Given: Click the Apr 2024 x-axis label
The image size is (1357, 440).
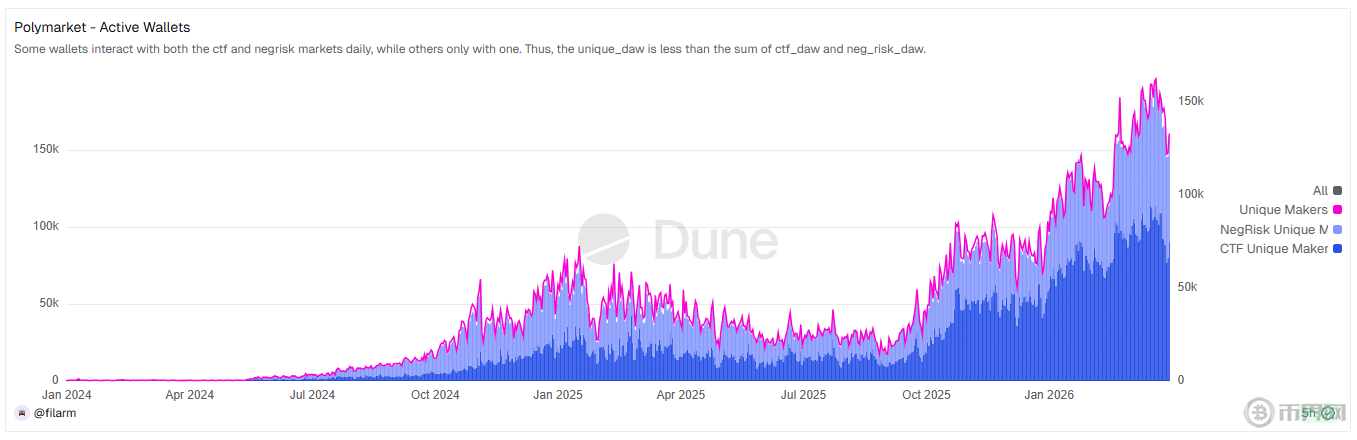Looking at the screenshot, I should (x=189, y=395).
